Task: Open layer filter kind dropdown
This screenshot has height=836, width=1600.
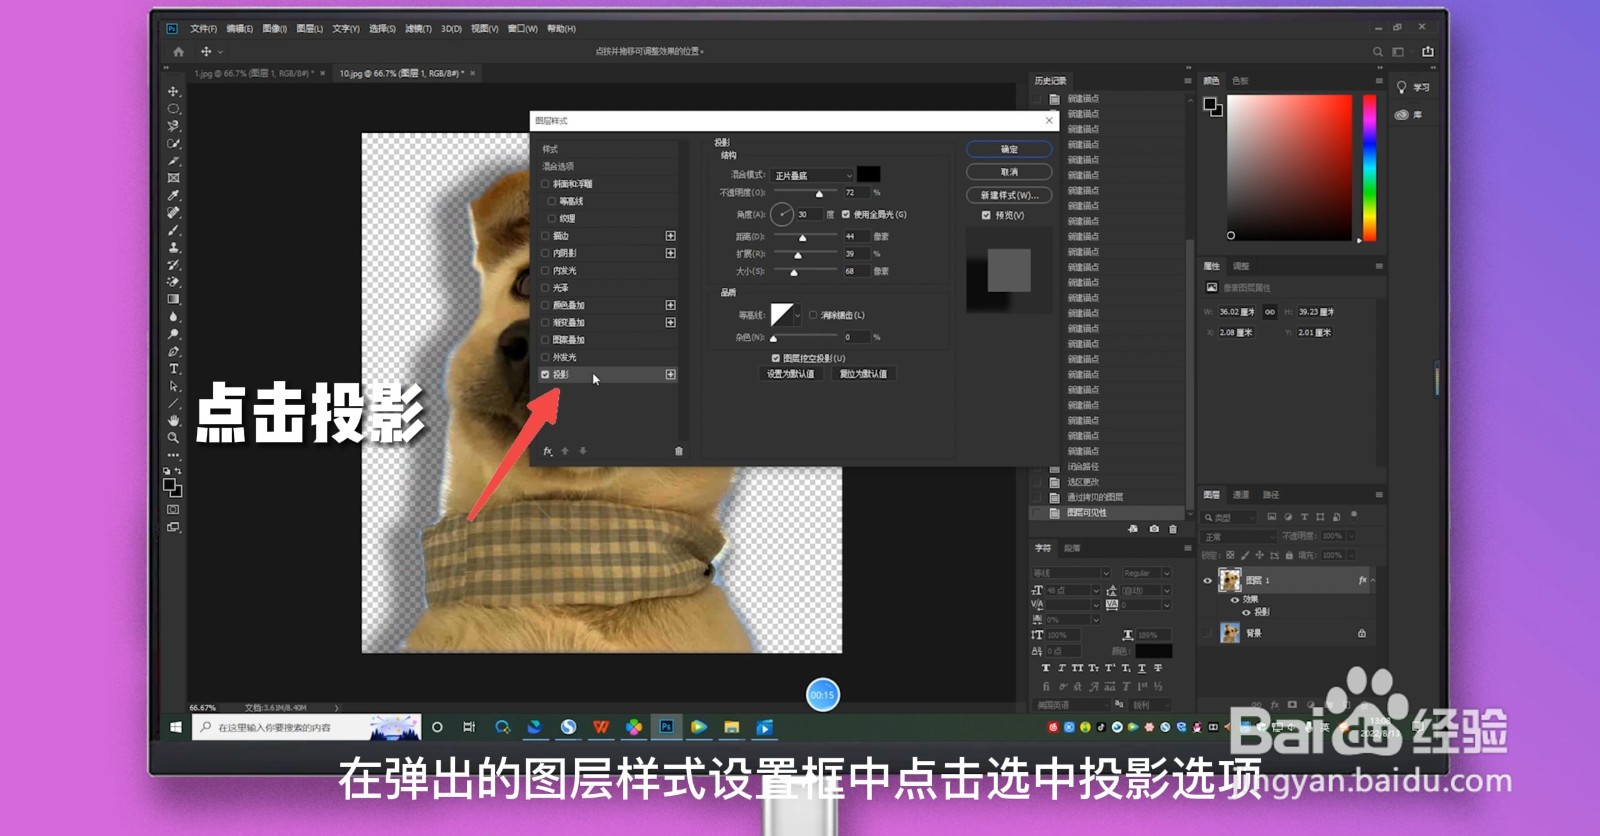Action: [x=1229, y=517]
